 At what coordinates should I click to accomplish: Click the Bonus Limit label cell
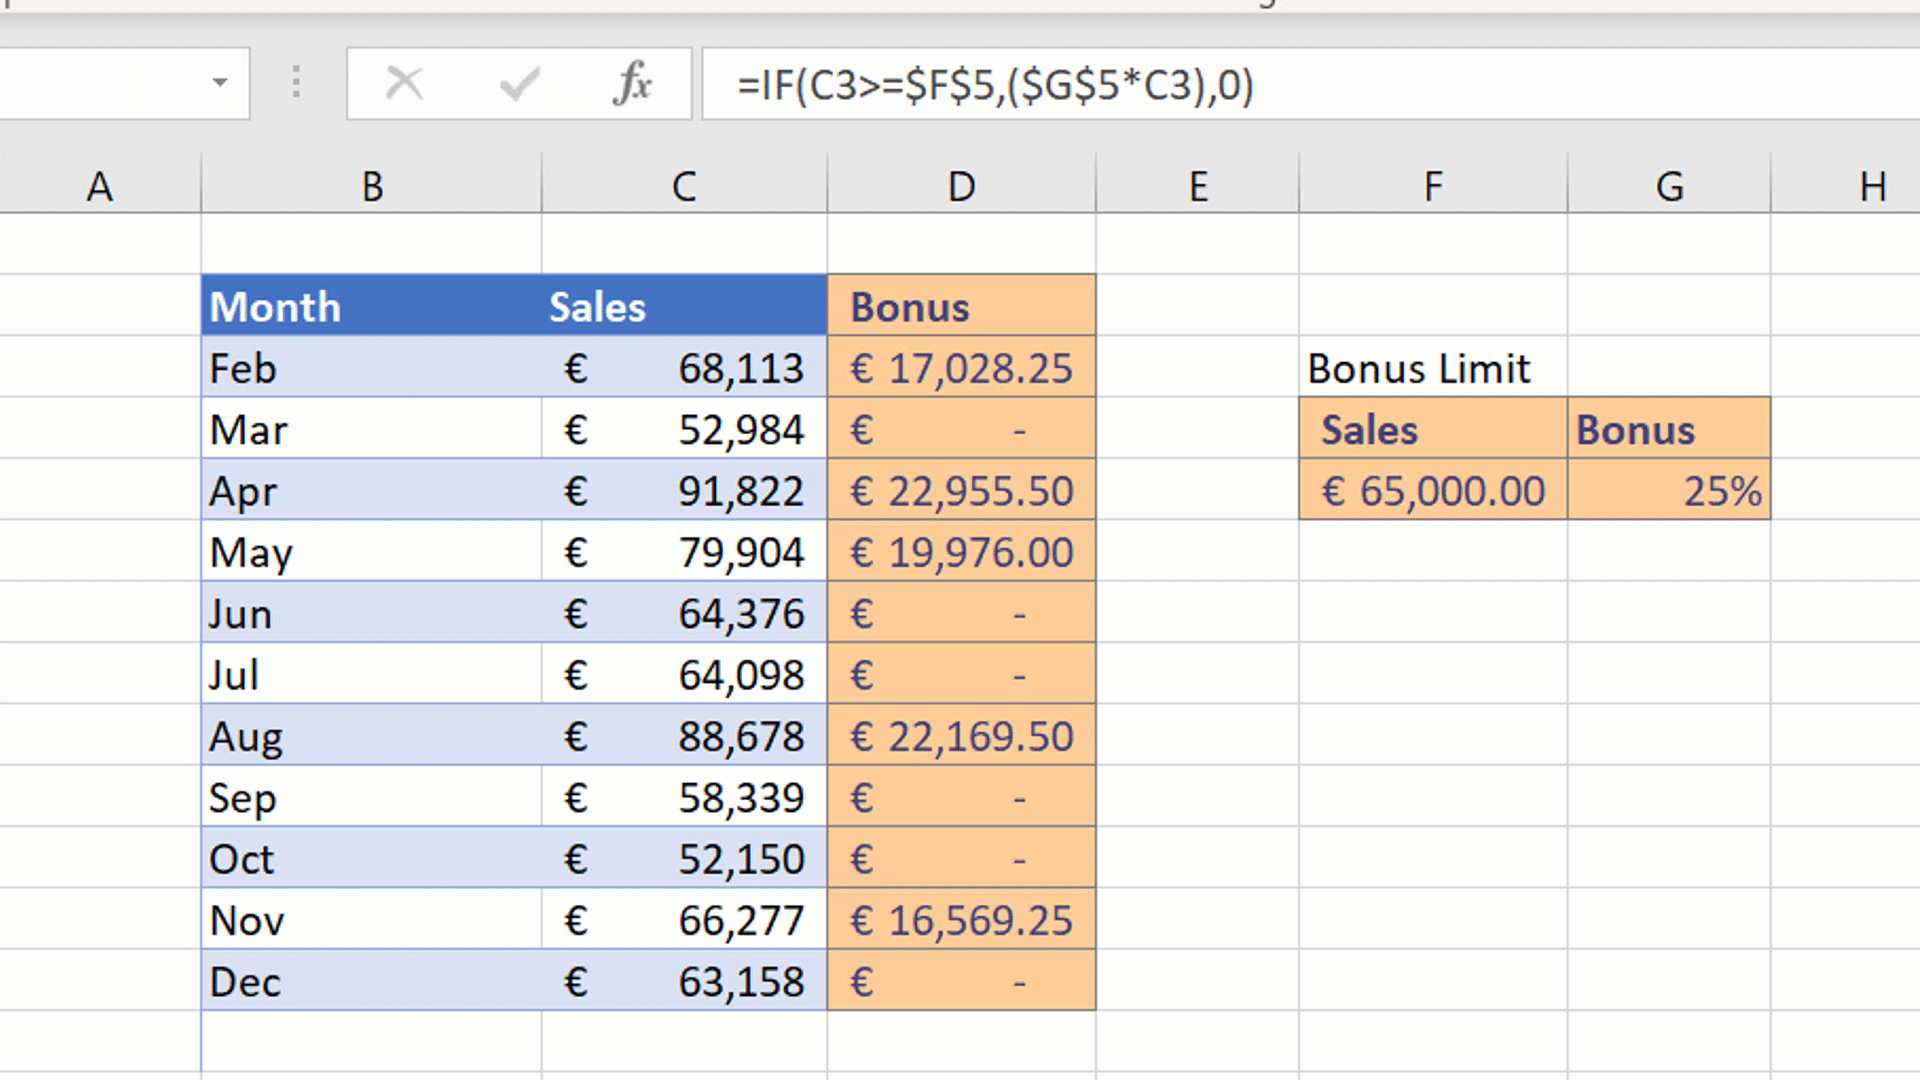pyautogui.click(x=1420, y=367)
